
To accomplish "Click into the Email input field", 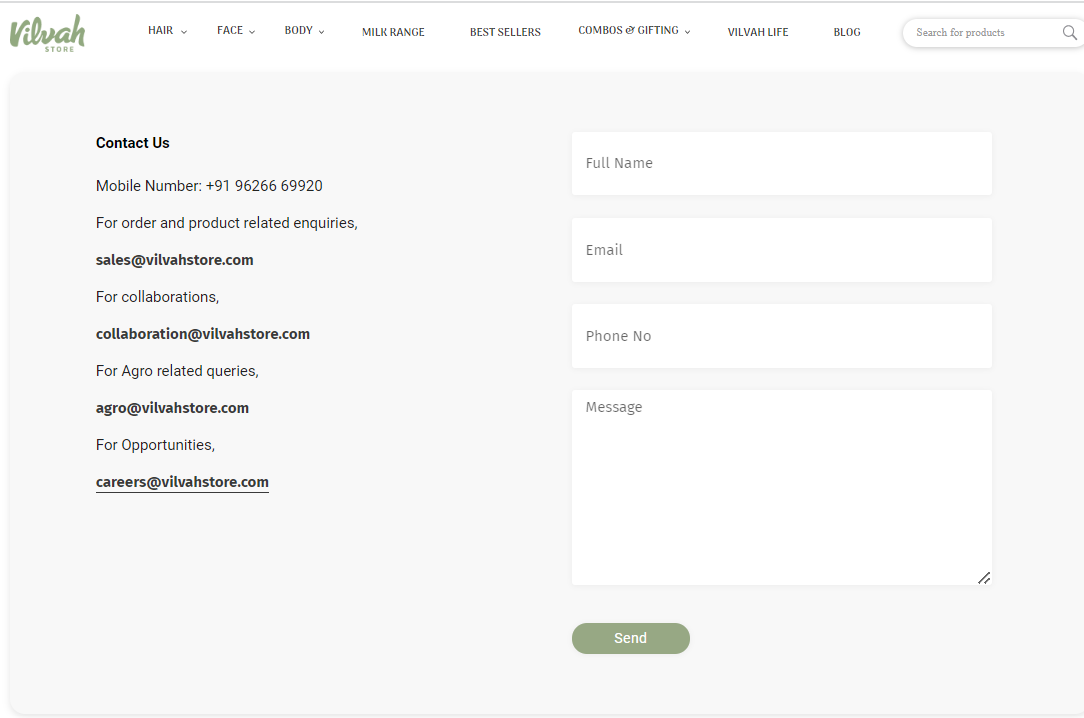I will click(781, 250).
